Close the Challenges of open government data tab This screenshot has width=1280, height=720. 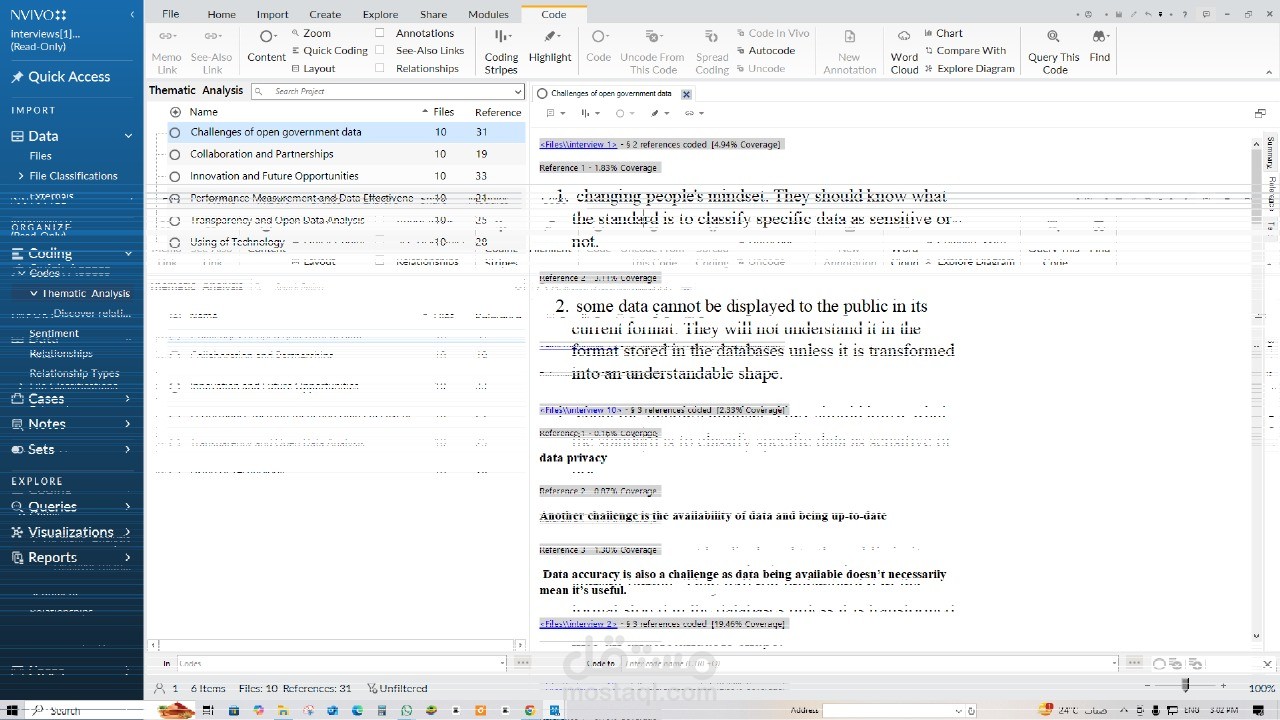pos(686,94)
